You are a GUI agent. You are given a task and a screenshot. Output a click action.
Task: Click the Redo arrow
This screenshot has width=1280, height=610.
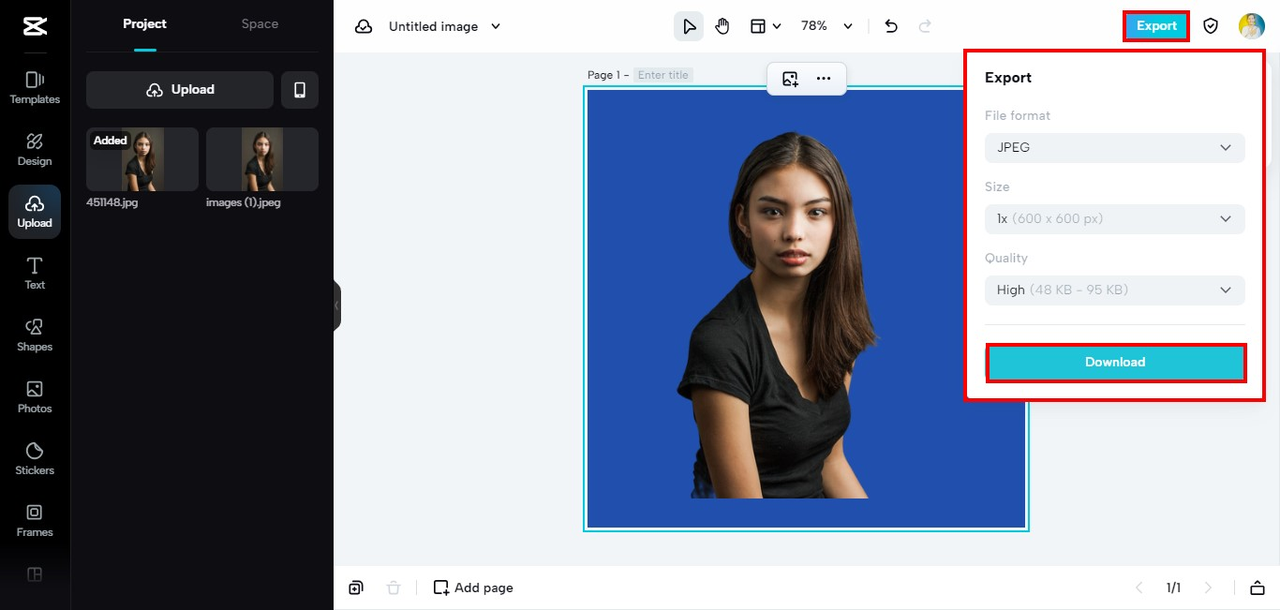[925, 27]
